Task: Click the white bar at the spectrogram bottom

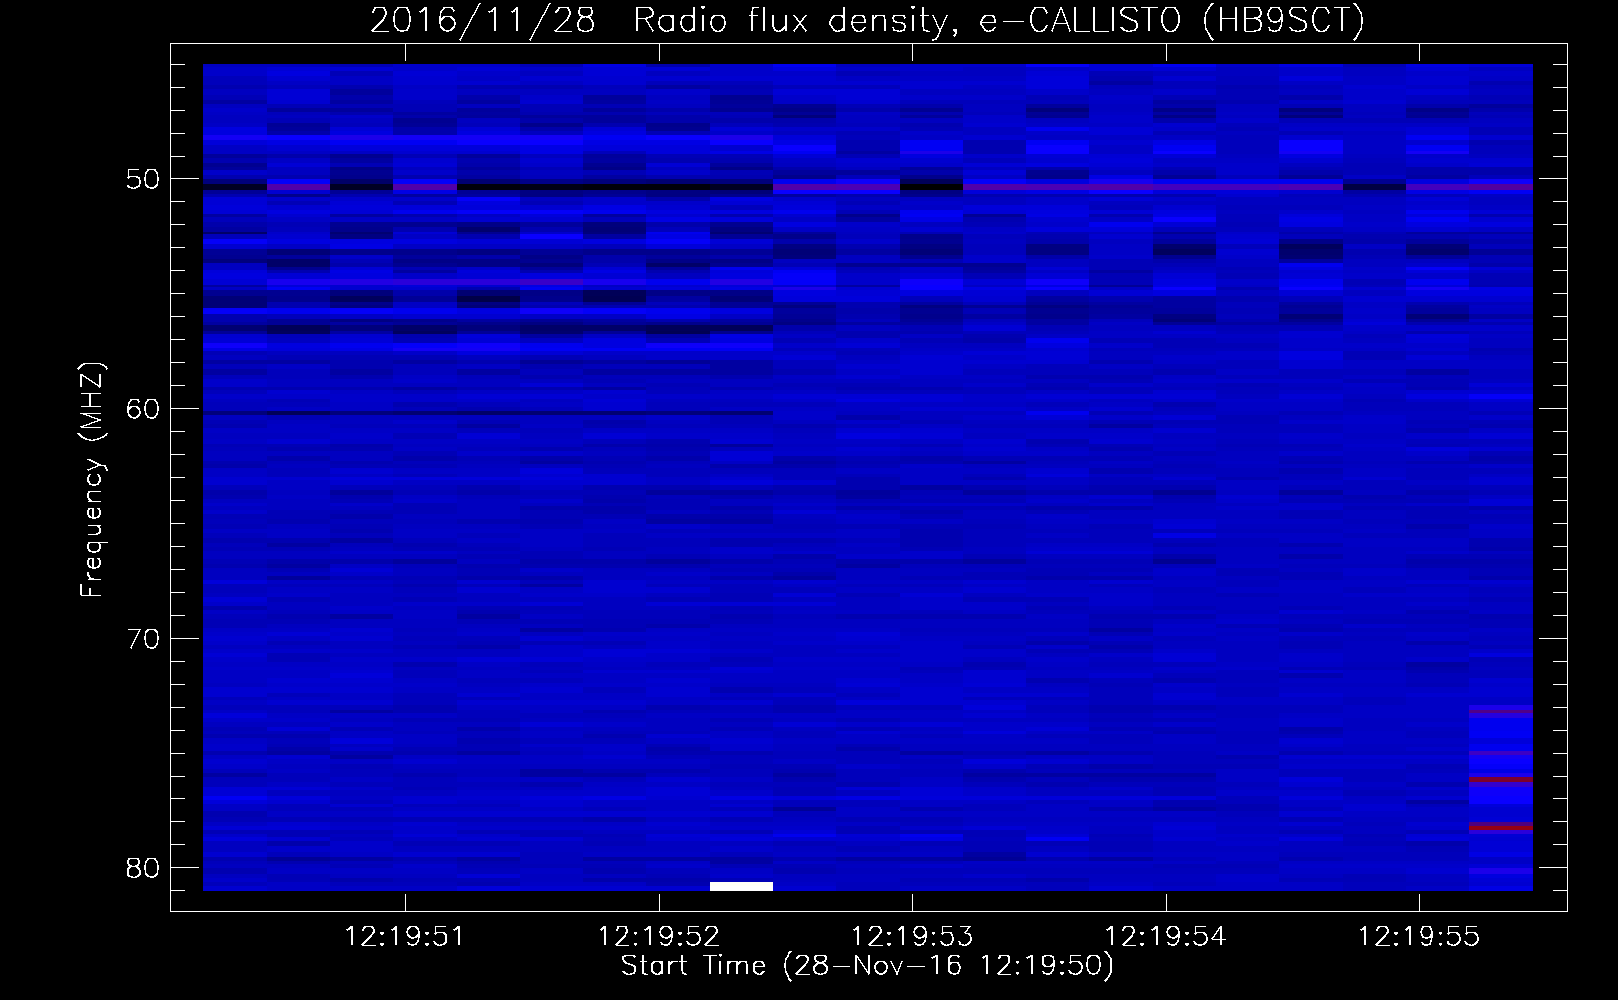Action: click(741, 886)
